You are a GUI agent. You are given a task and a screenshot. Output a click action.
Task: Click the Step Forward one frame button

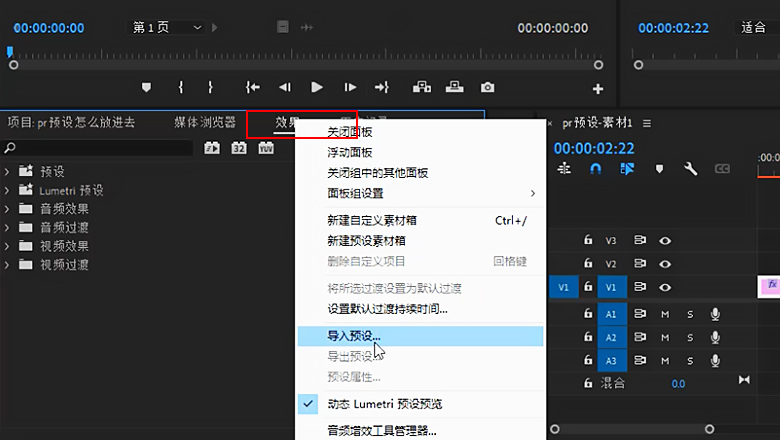pos(350,88)
